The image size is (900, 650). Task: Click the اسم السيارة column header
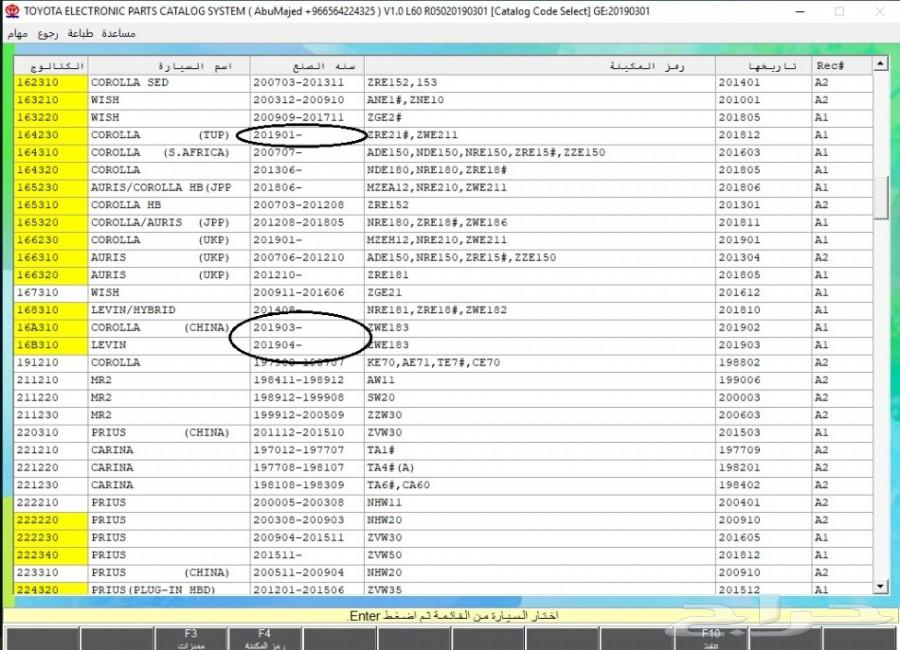(169, 65)
